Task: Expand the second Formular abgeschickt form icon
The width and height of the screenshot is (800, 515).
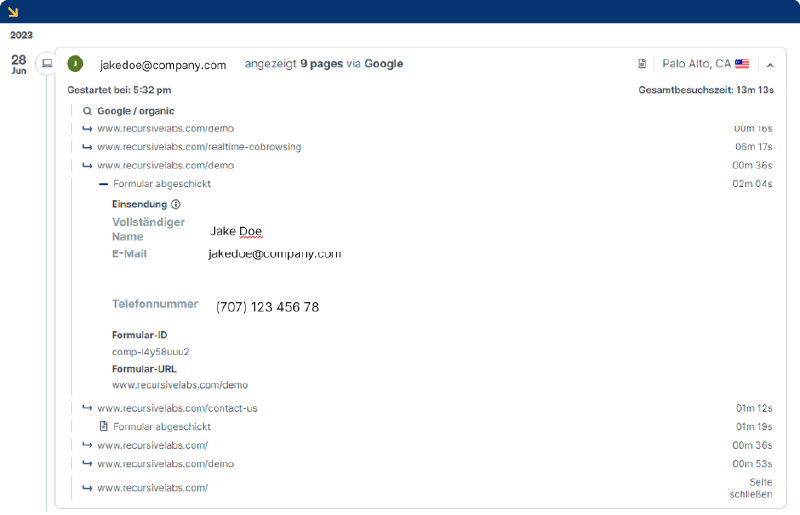Action: click(x=104, y=426)
